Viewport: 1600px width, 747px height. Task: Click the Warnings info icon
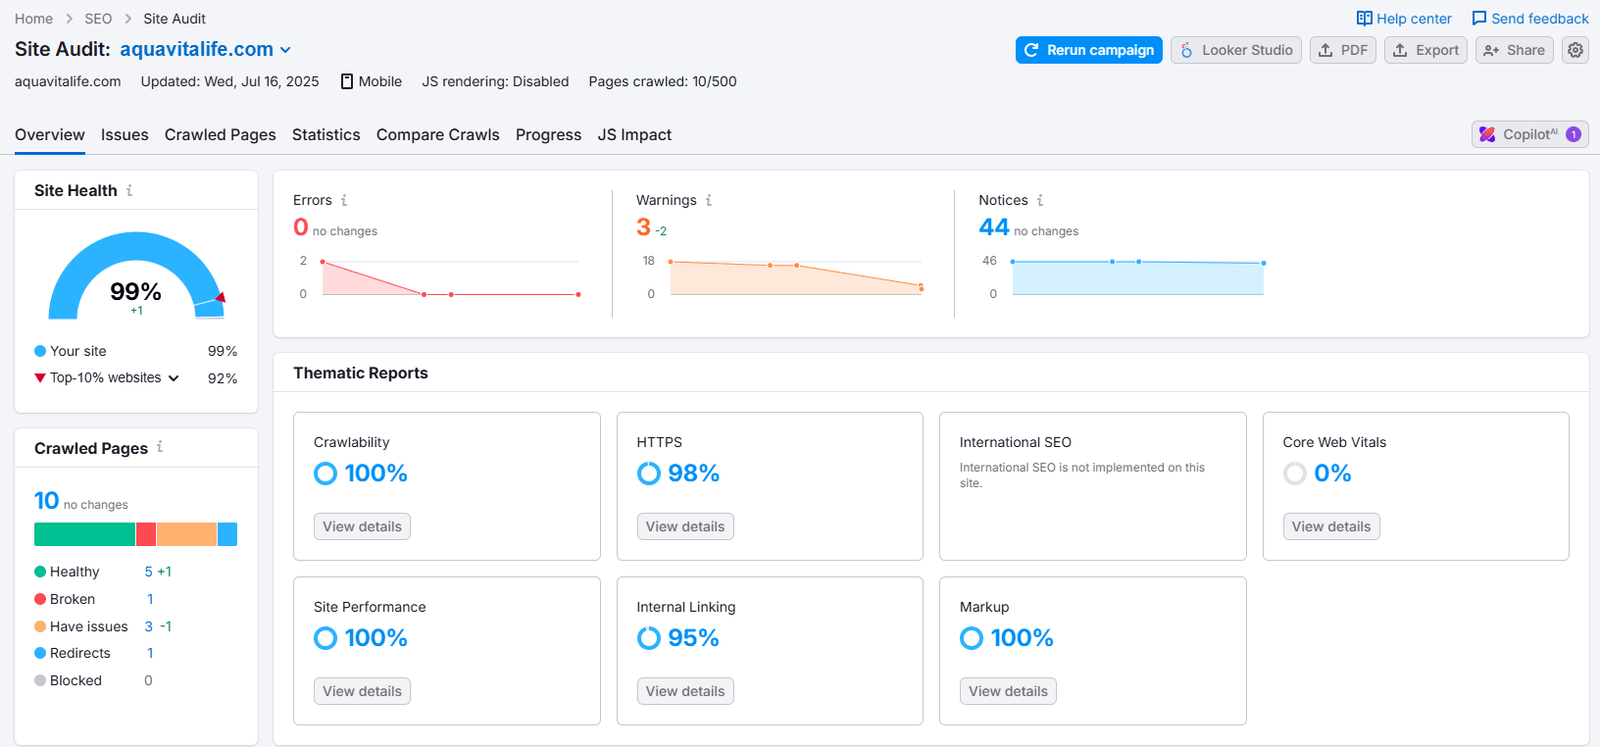[x=709, y=200]
